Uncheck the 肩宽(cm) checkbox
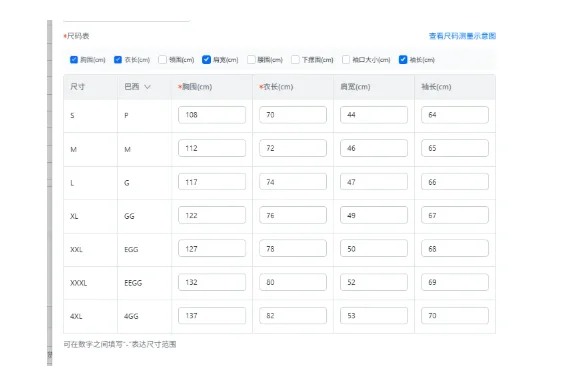Image resolution: width=580 pixels, height=366 pixels. pos(206,60)
